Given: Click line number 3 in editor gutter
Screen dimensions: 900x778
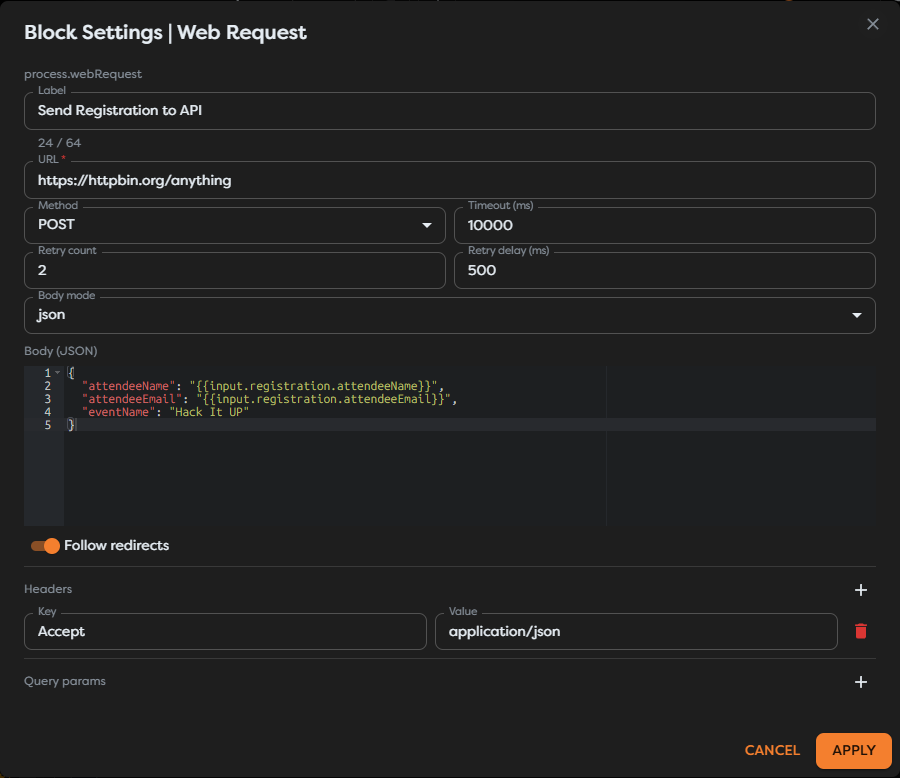Looking at the screenshot, I should click(x=48, y=399).
